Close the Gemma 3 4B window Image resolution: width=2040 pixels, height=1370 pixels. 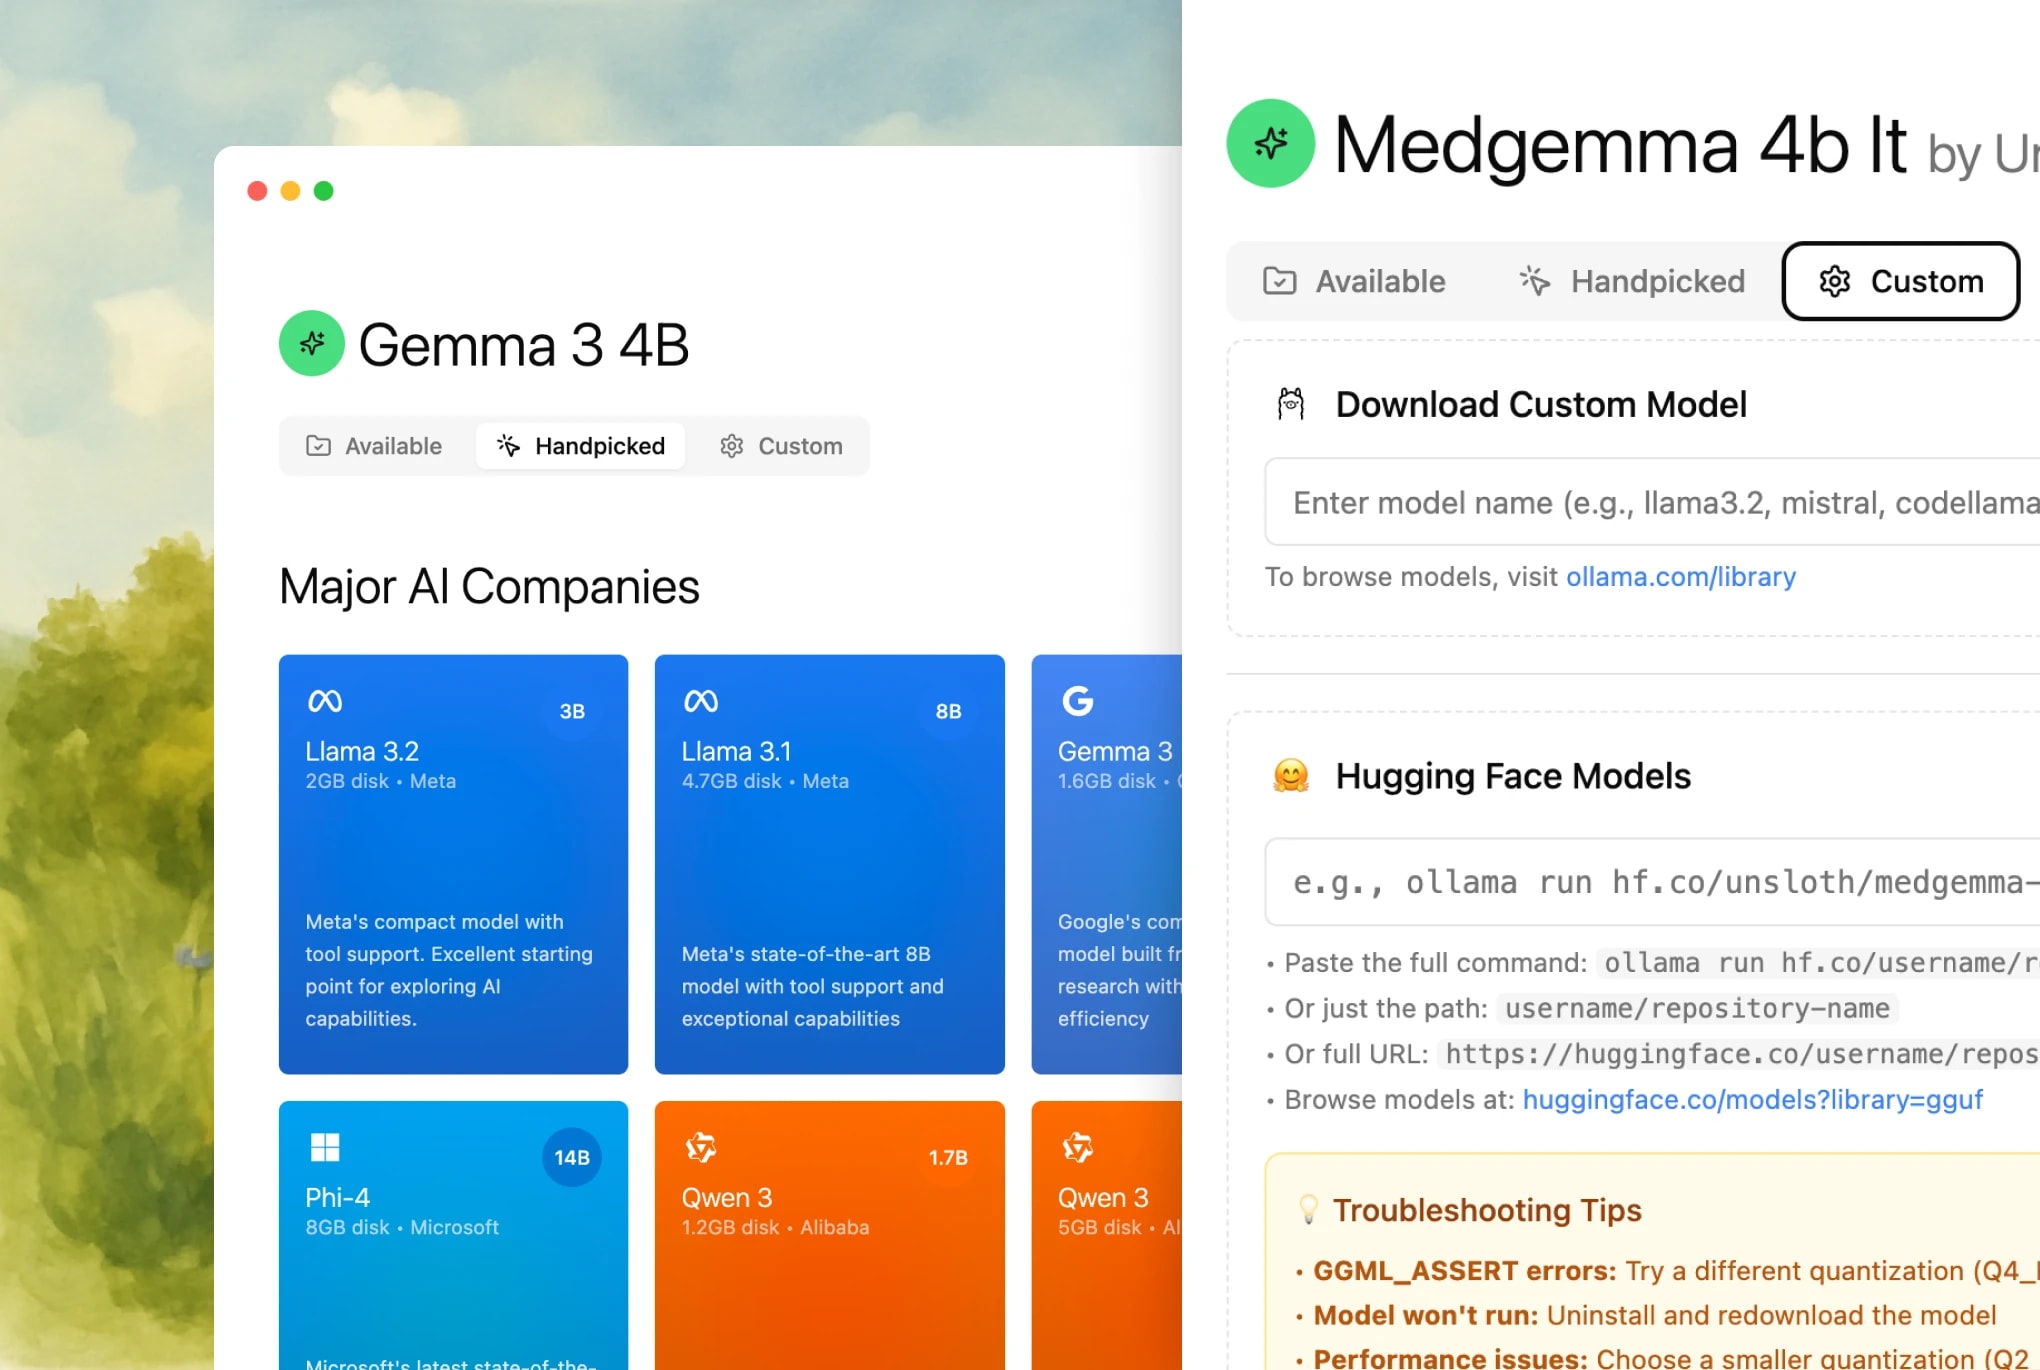pos(257,191)
